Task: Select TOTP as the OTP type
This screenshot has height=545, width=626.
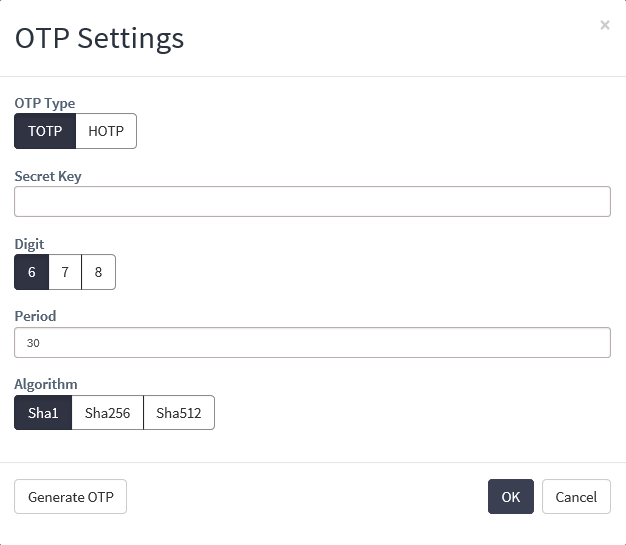Action: [x=45, y=131]
